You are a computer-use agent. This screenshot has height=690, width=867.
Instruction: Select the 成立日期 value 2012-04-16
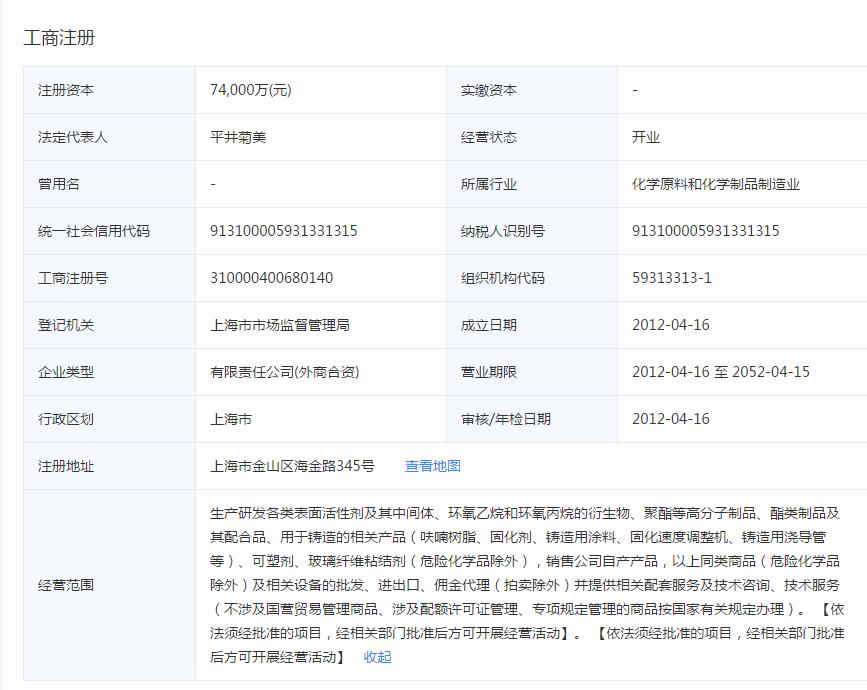point(671,325)
